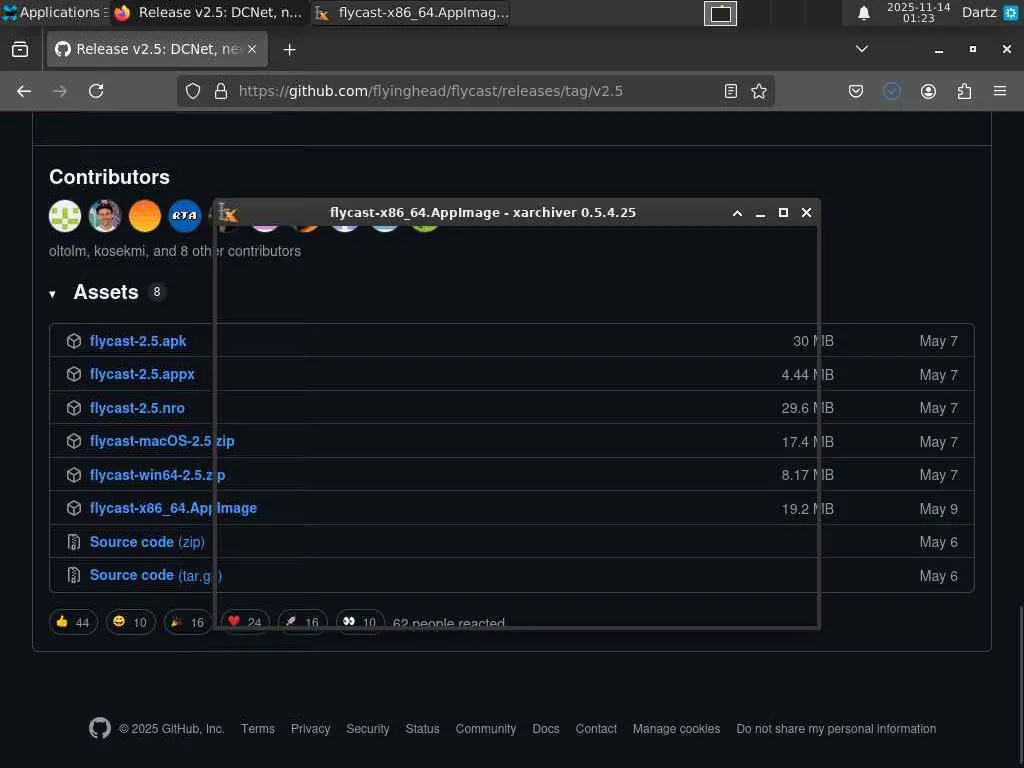Collapse the Assets section triangle
The width and height of the screenshot is (1024, 768).
pyautogui.click(x=52, y=294)
